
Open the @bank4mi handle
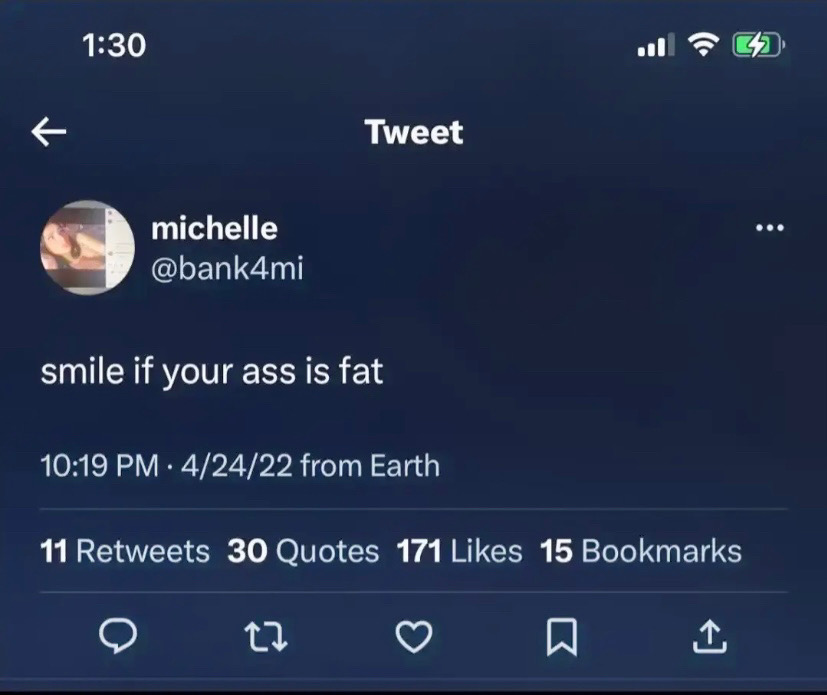point(226,267)
